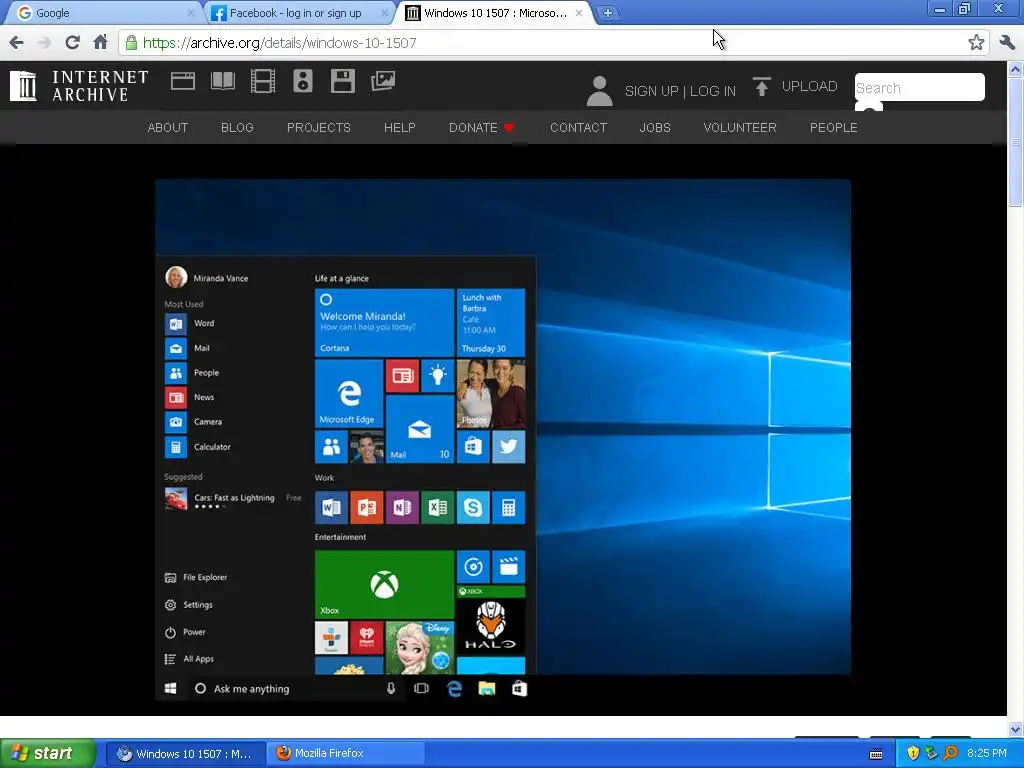The height and width of the screenshot is (768, 1024).
Task: Click the browser forward arrow
Action: (x=44, y=43)
